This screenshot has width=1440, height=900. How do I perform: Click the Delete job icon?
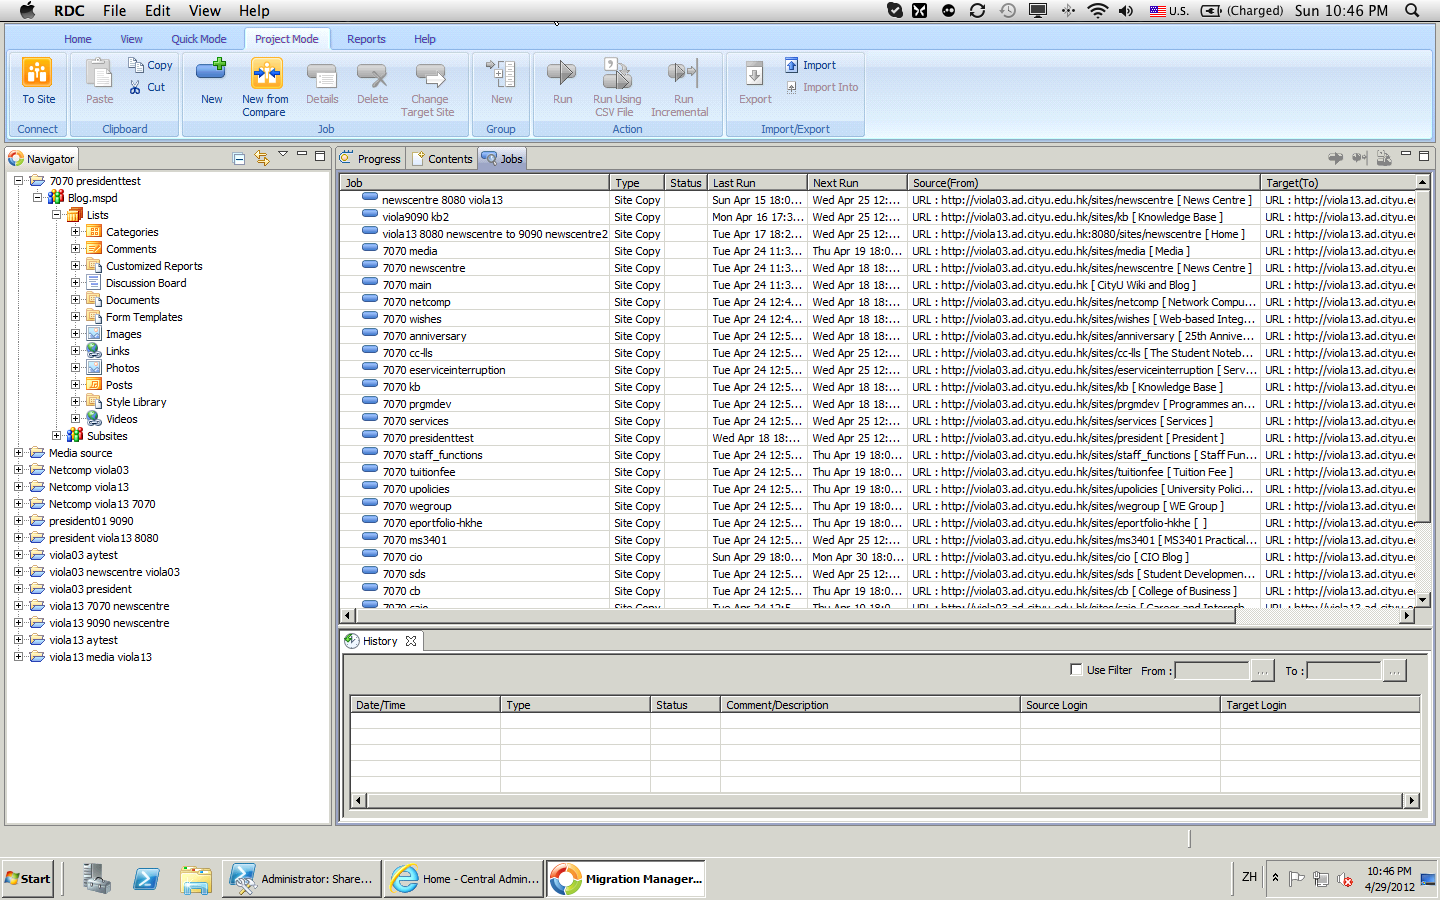372,74
